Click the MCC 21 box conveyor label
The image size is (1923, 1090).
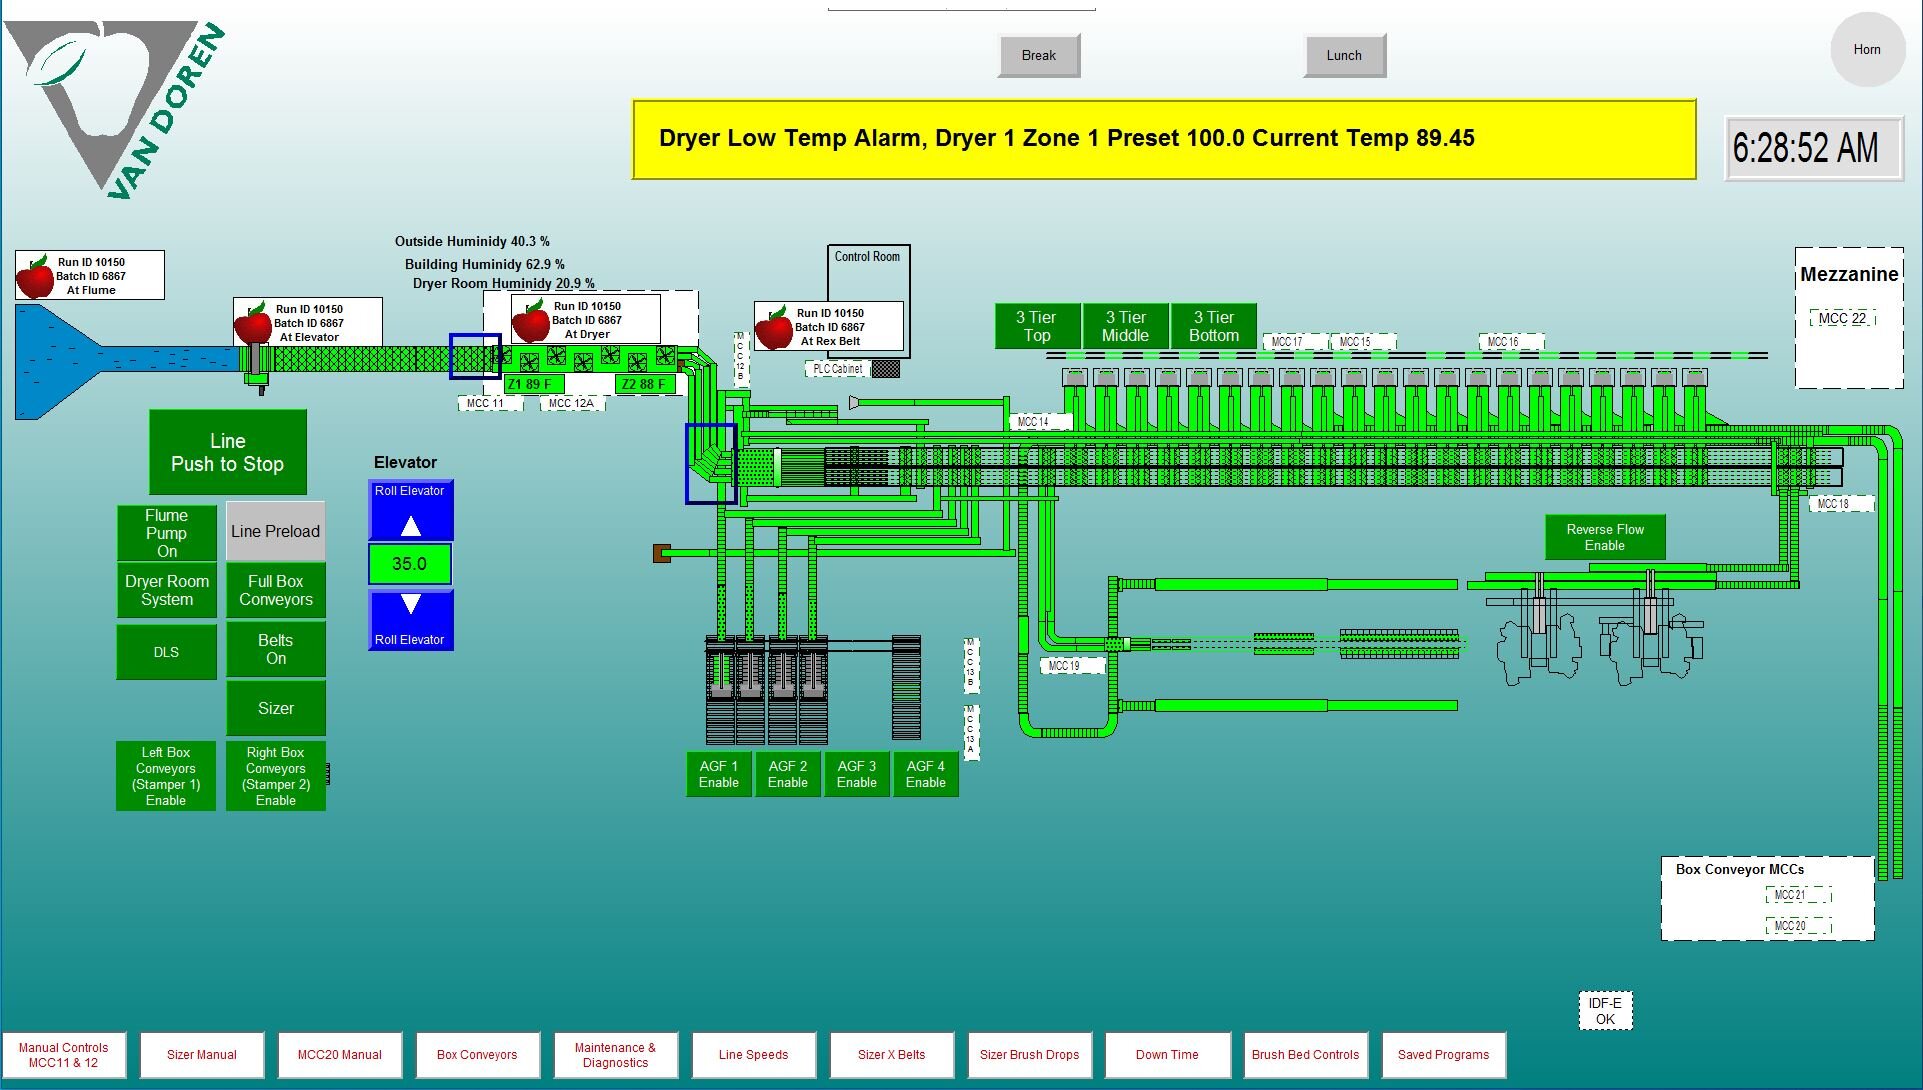click(1797, 896)
